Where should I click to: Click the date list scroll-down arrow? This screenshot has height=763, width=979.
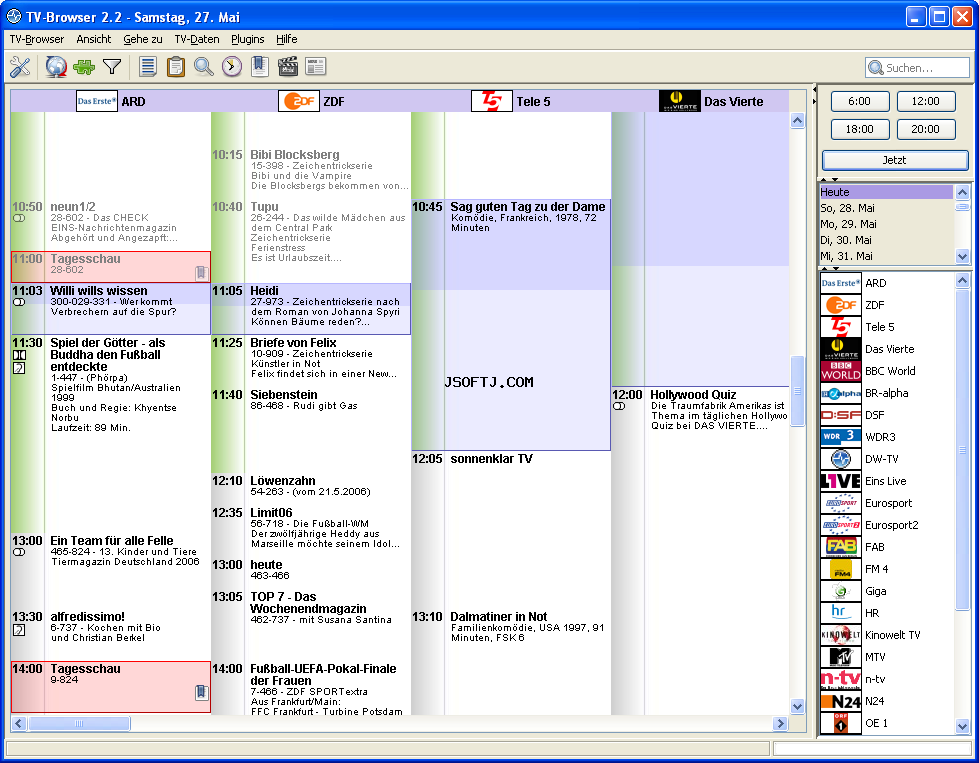coord(962,256)
